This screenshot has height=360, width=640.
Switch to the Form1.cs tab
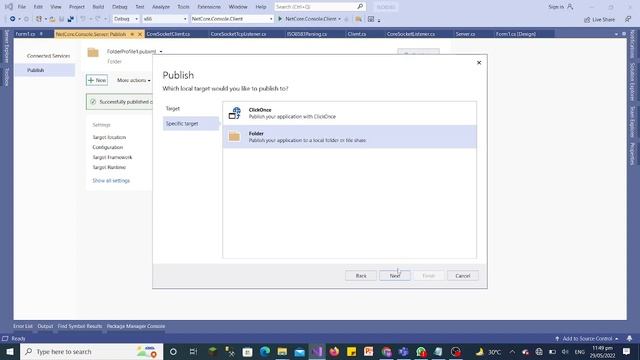[25, 34]
